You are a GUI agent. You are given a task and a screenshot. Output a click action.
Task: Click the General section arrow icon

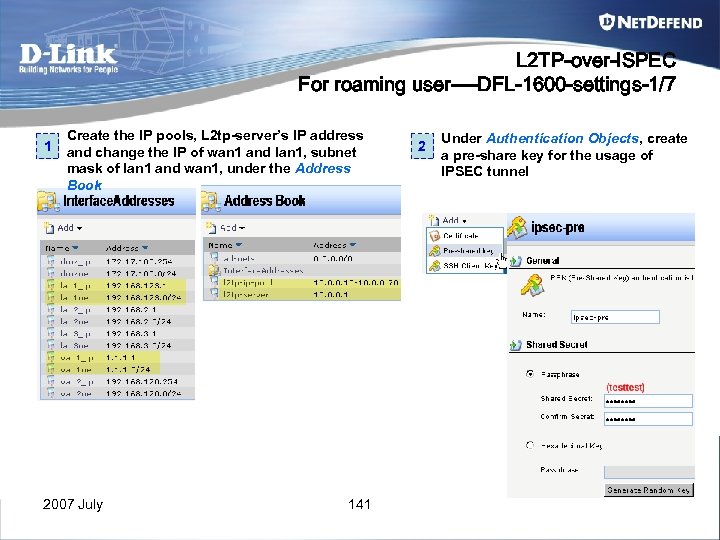pyautogui.click(x=516, y=261)
